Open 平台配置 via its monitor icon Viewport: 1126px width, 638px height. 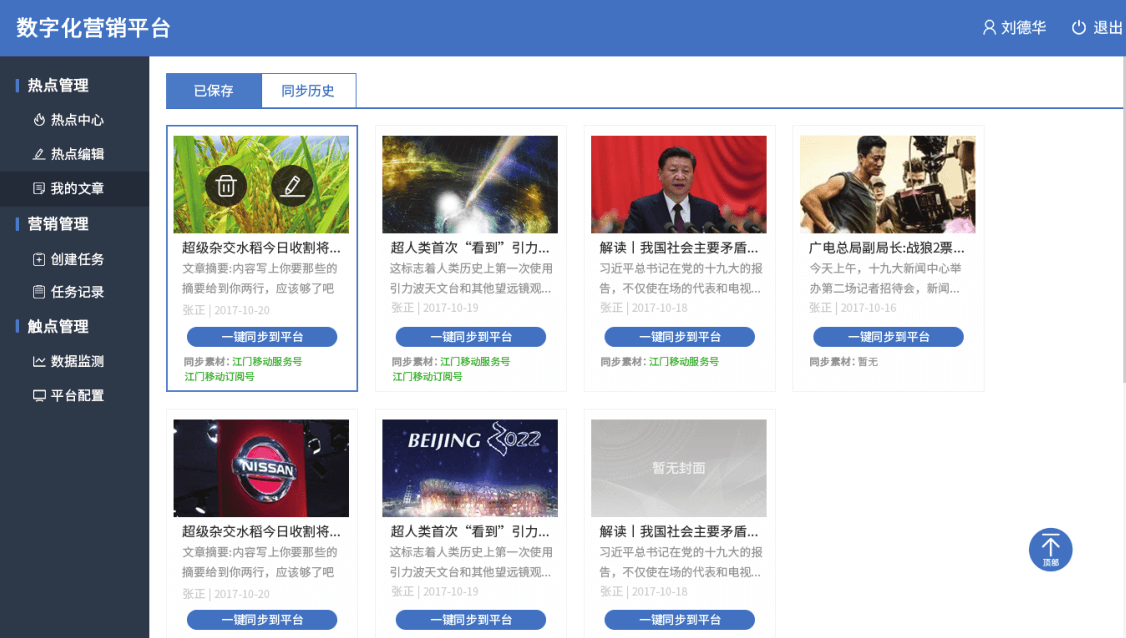(39, 395)
